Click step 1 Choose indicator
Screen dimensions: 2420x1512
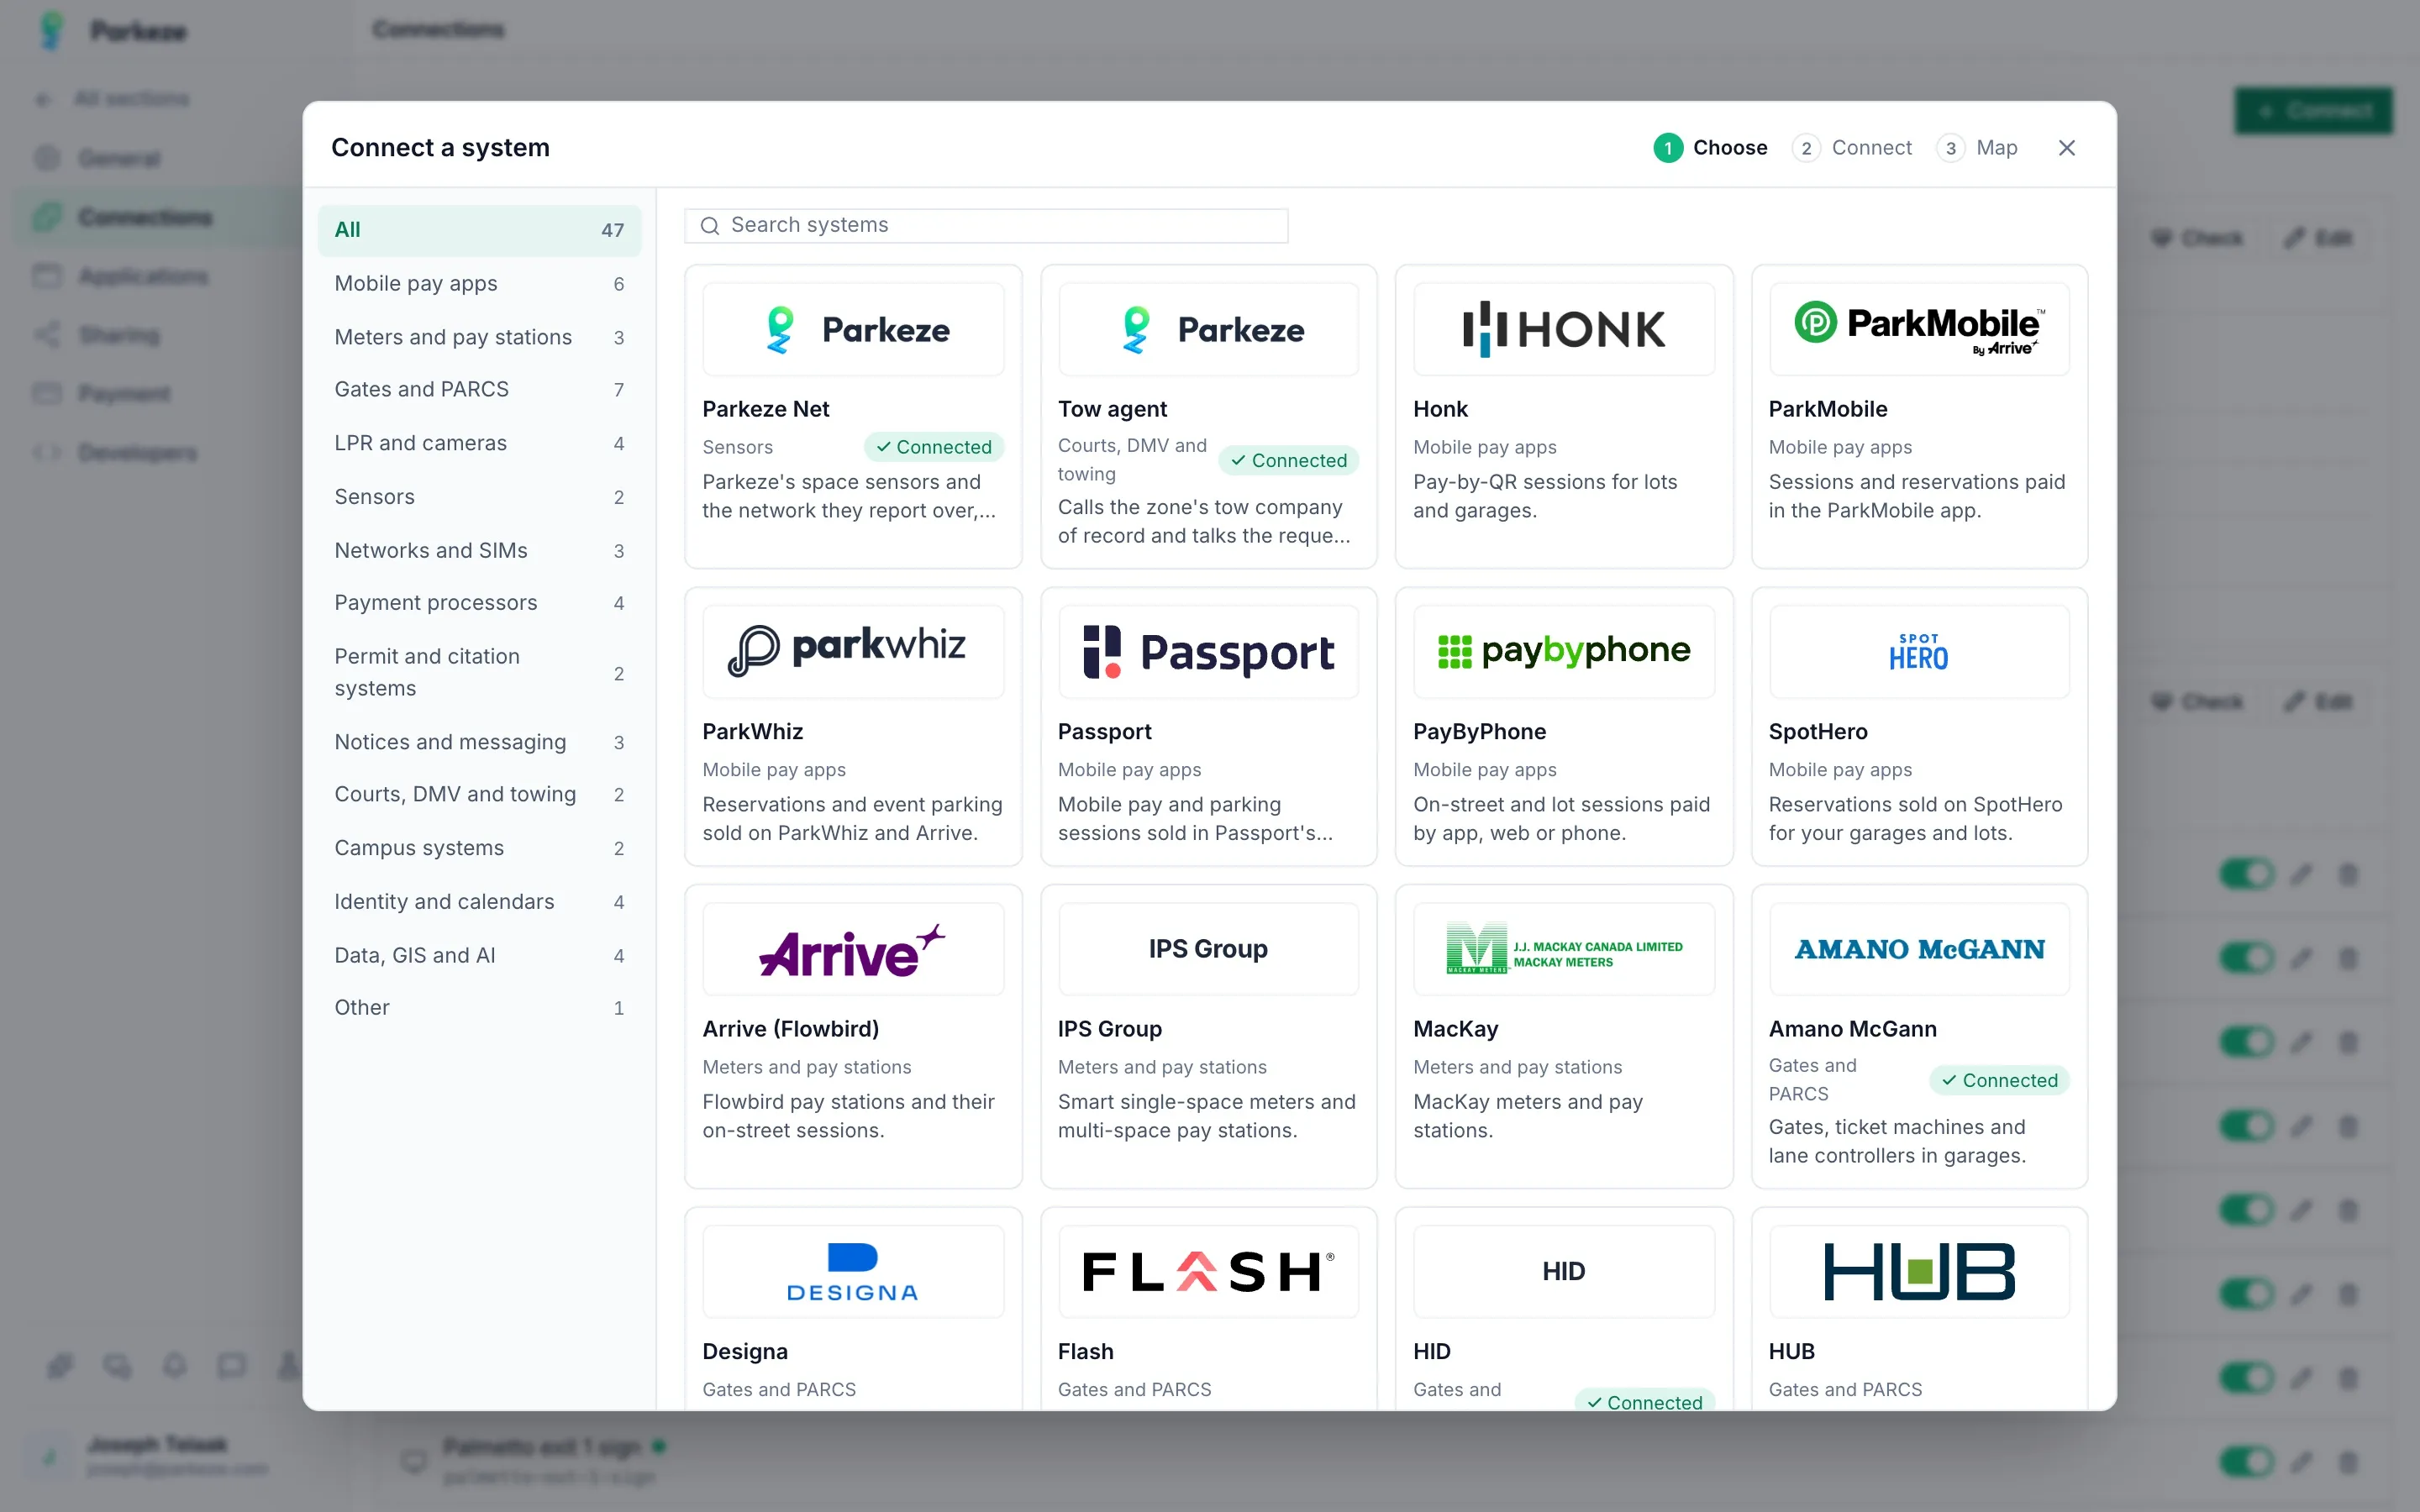click(x=1710, y=148)
